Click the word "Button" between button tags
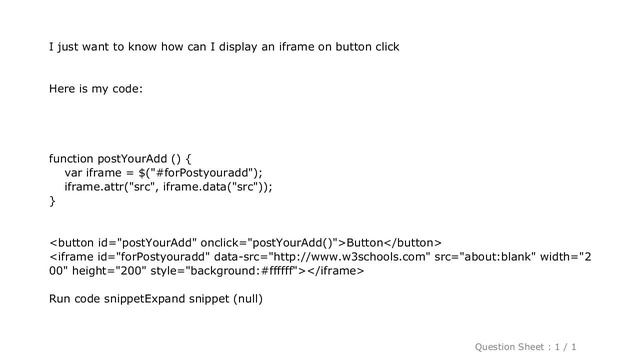Image resolution: width=640 pixels, height=360 pixels. (x=364, y=243)
